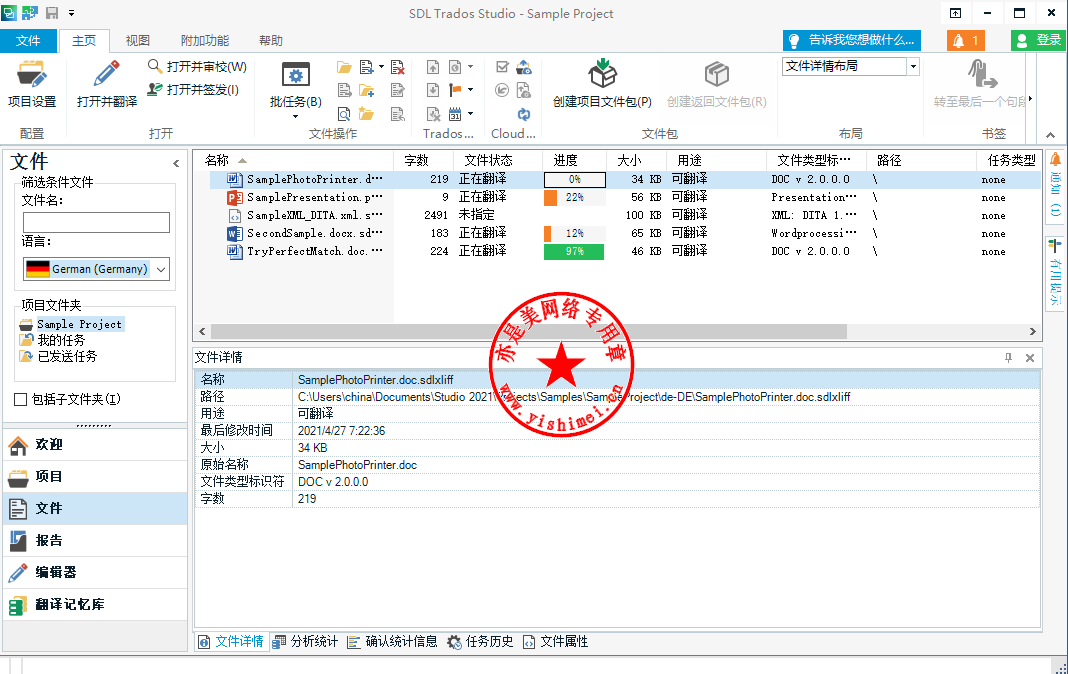1068x674 pixels.
Task: Click the blue sync arrows Cloud icon
Action: coord(524,114)
